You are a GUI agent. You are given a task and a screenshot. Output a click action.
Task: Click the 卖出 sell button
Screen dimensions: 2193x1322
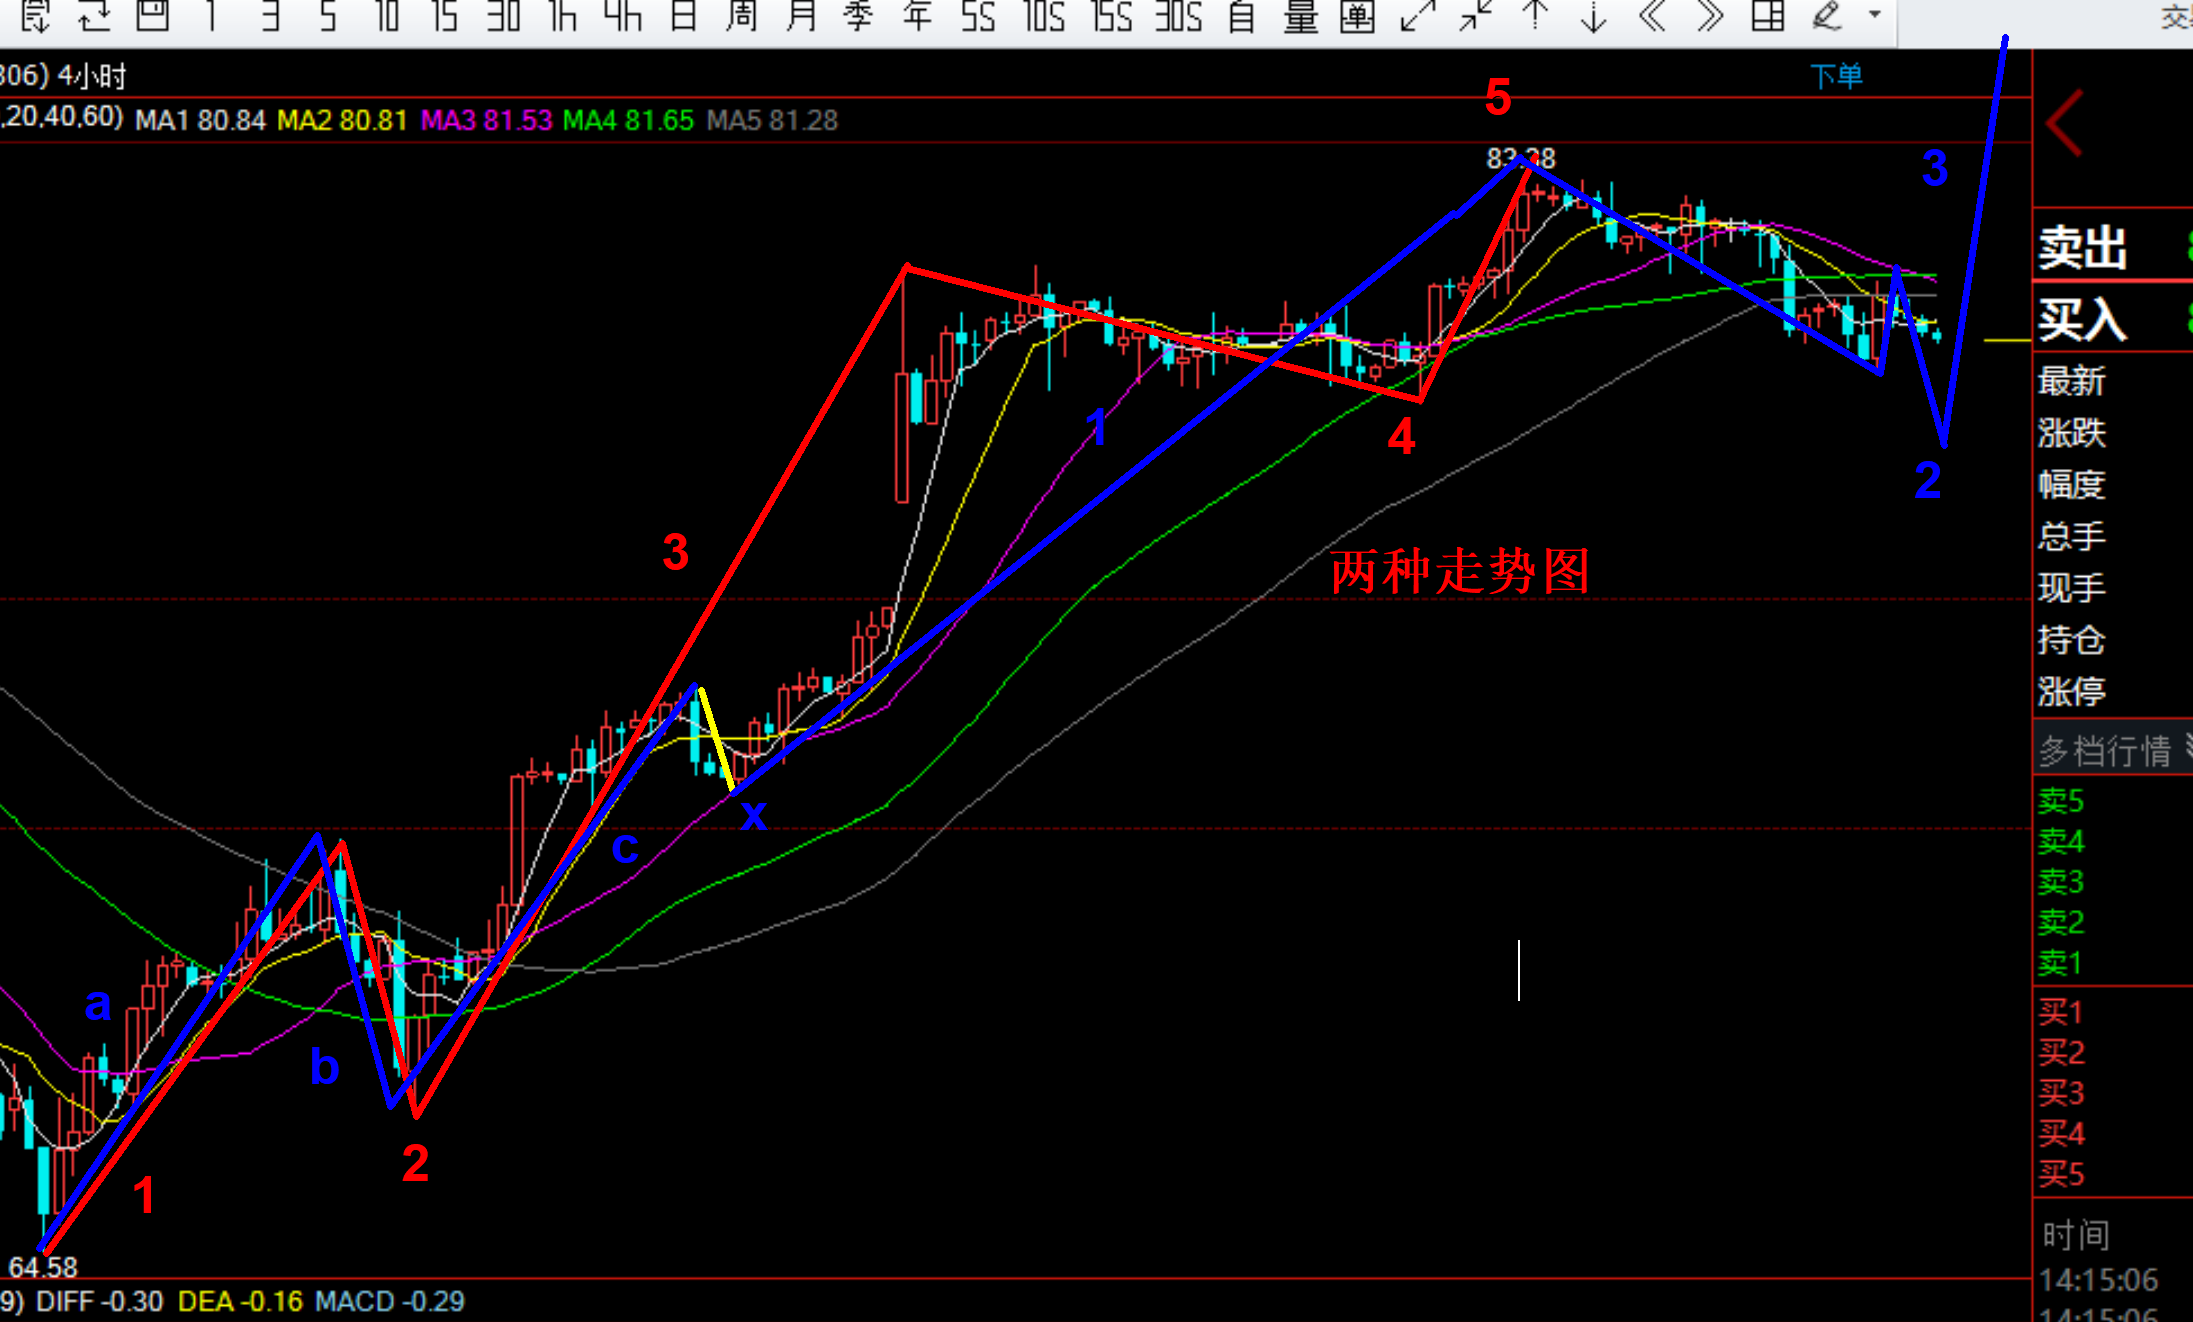click(2083, 247)
